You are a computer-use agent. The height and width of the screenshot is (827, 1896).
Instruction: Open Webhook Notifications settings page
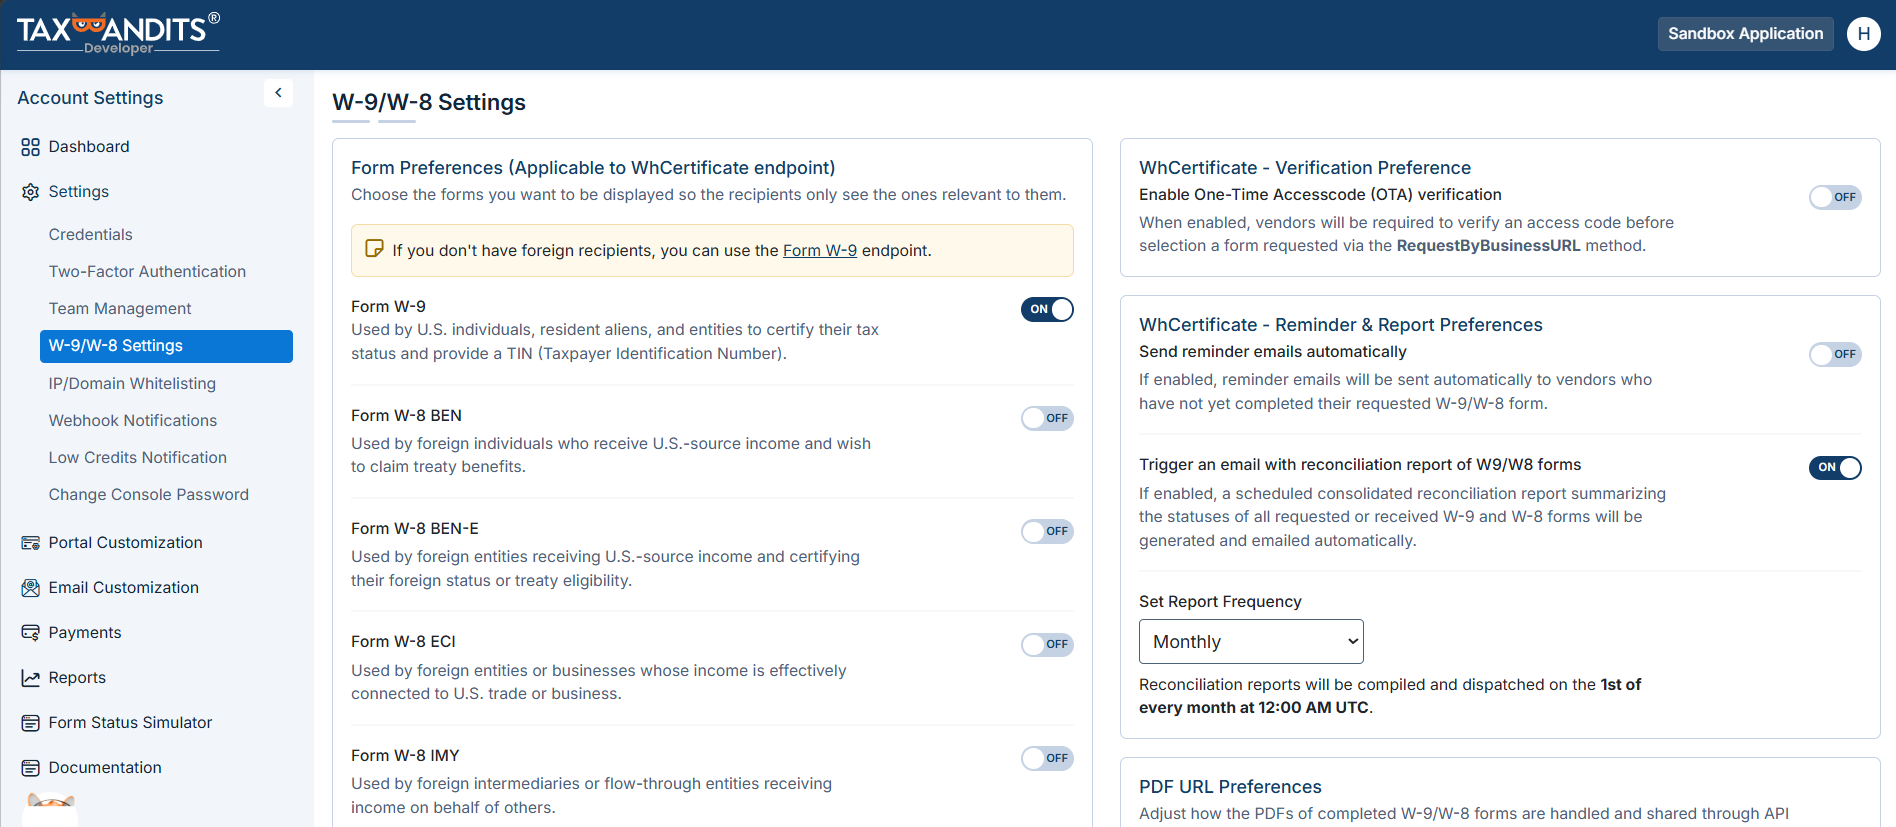pyautogui.click(x=133, y=421)
